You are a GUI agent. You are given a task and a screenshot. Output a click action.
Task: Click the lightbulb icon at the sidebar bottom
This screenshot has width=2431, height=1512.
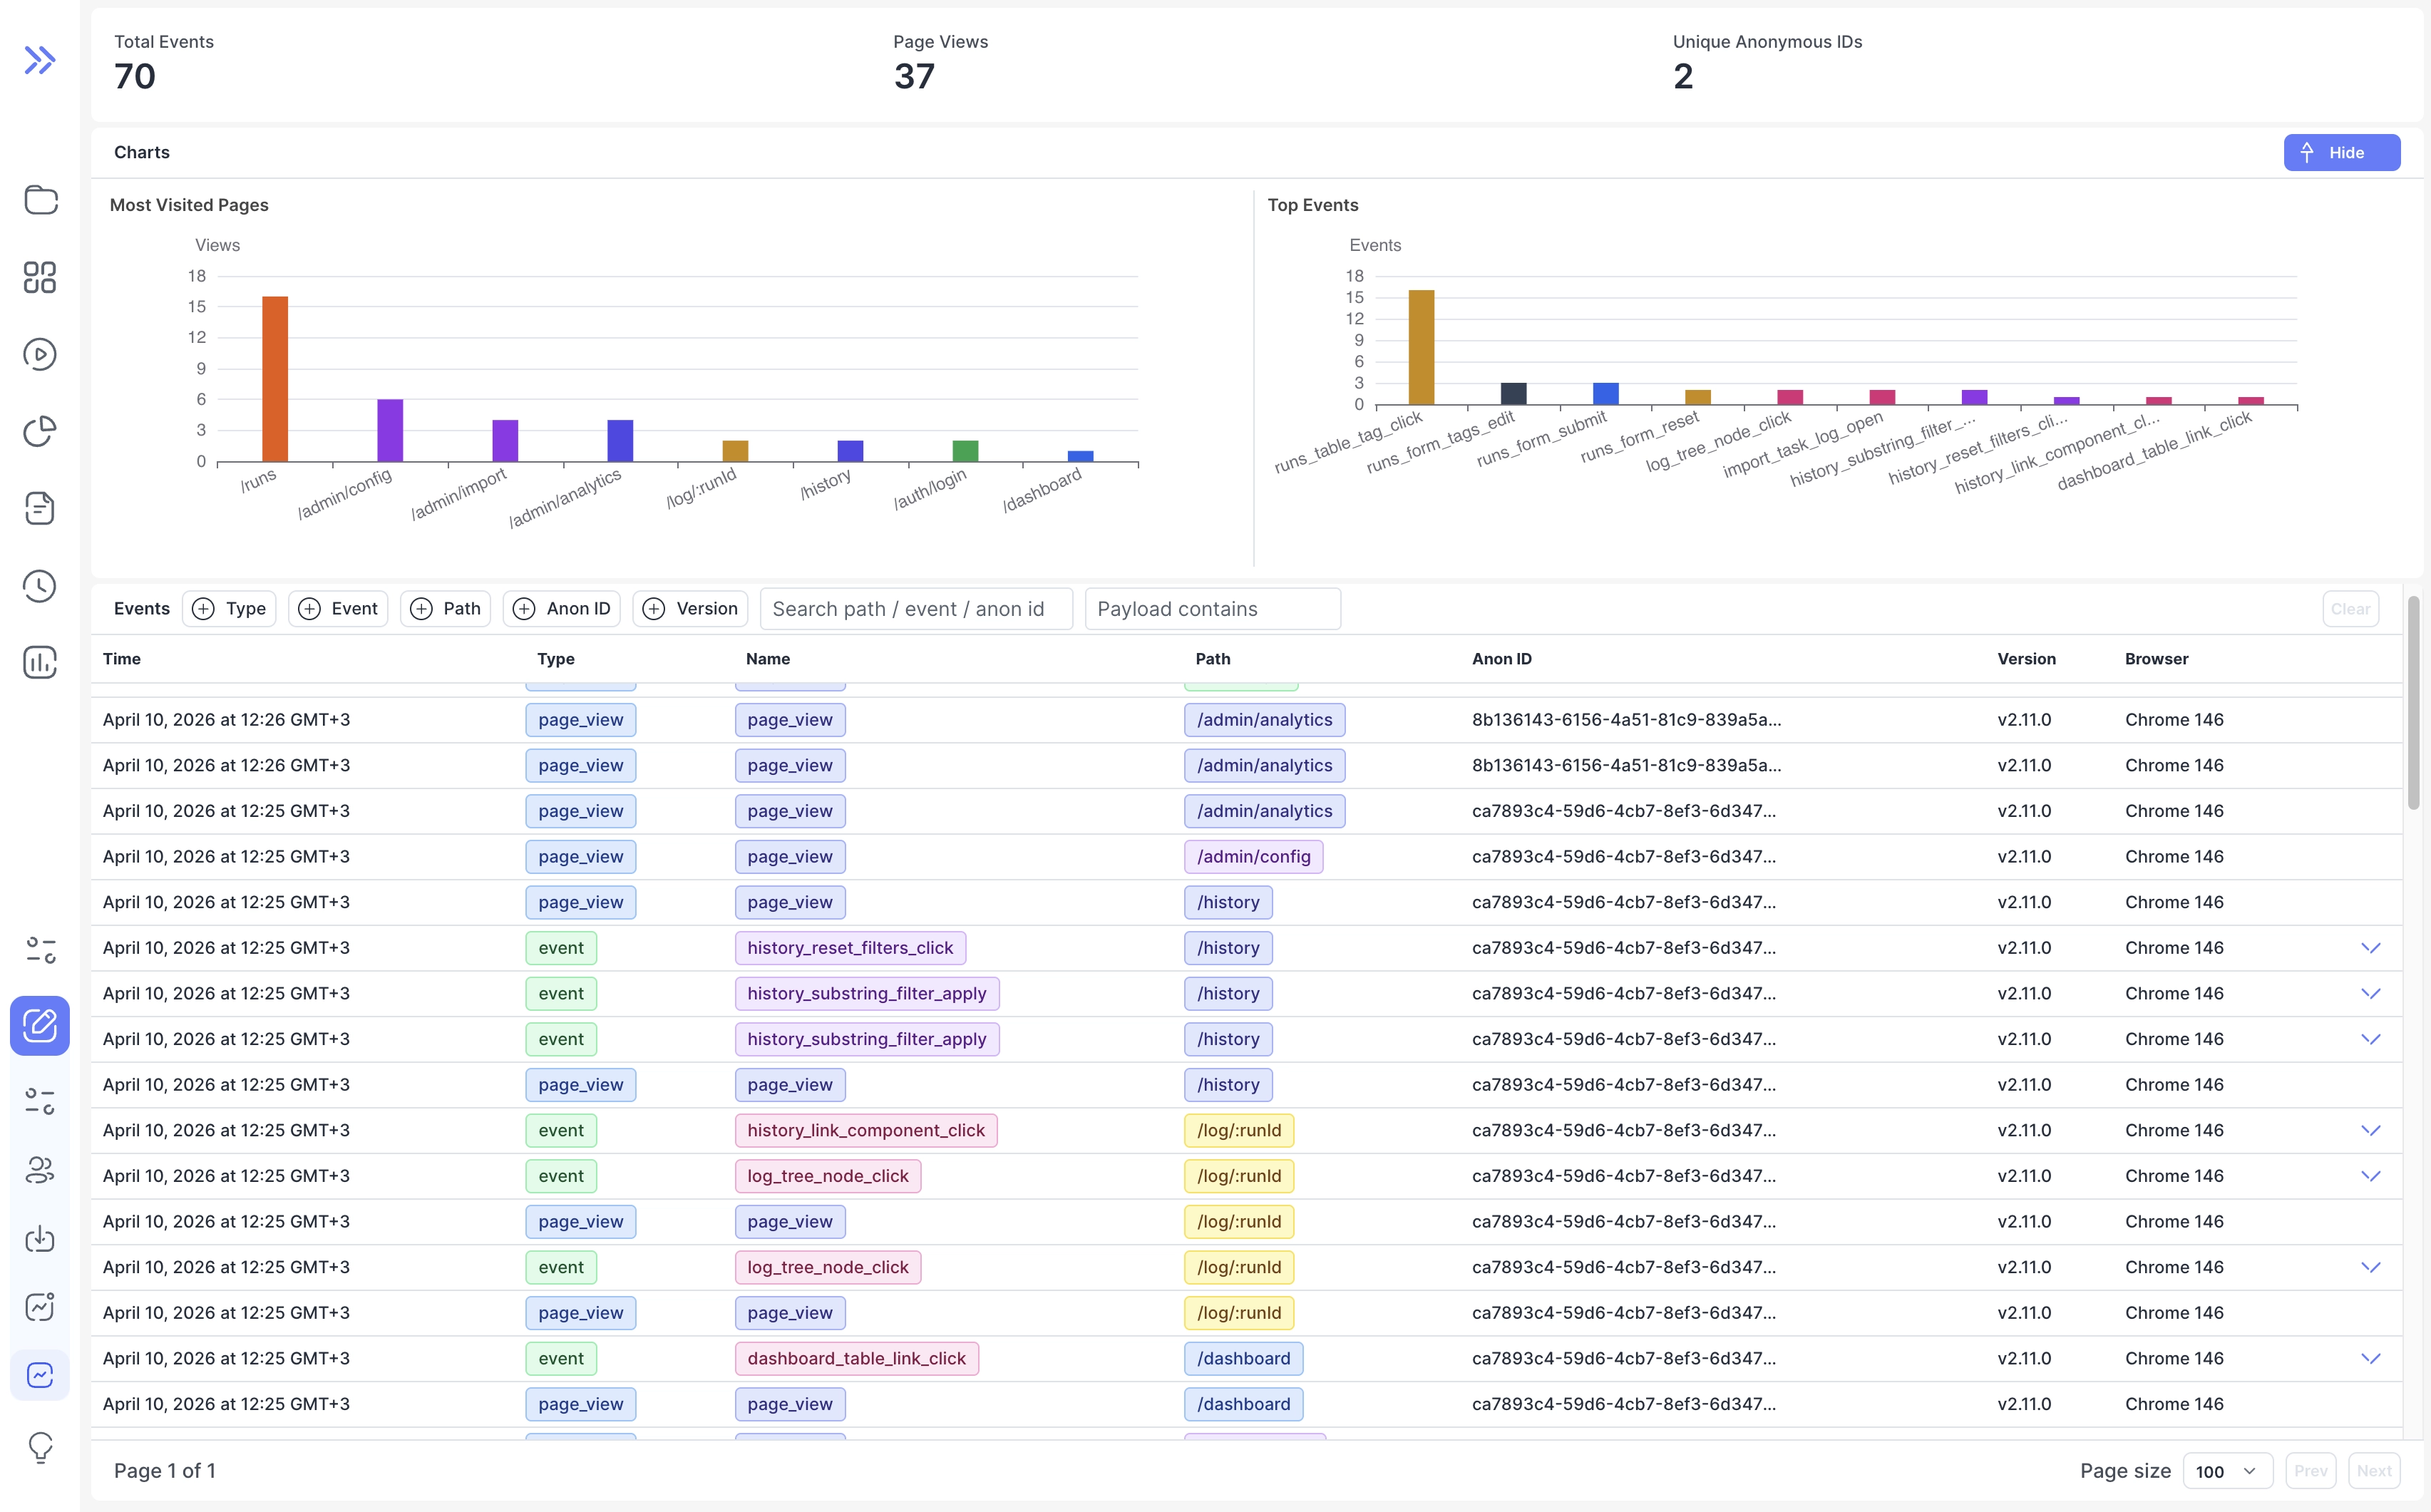tap(40, 1448)
